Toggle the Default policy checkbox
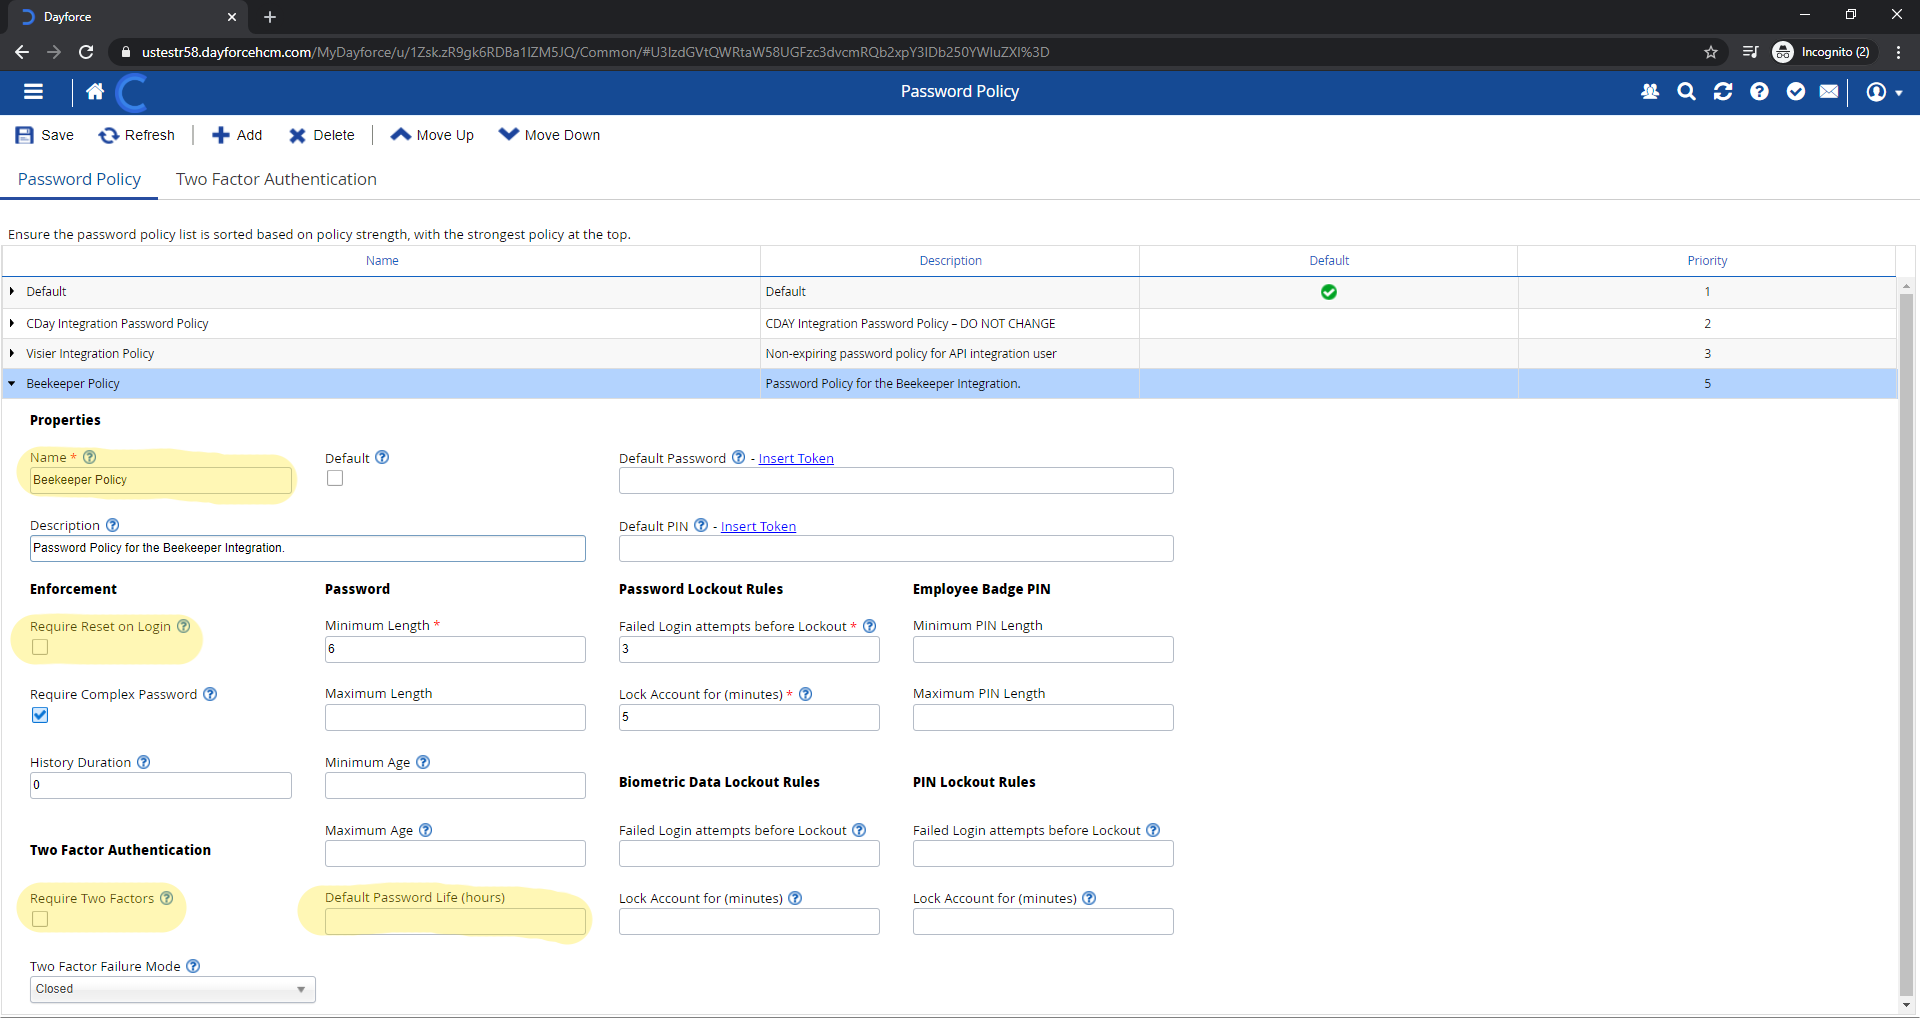 click(x=335, y=478)
